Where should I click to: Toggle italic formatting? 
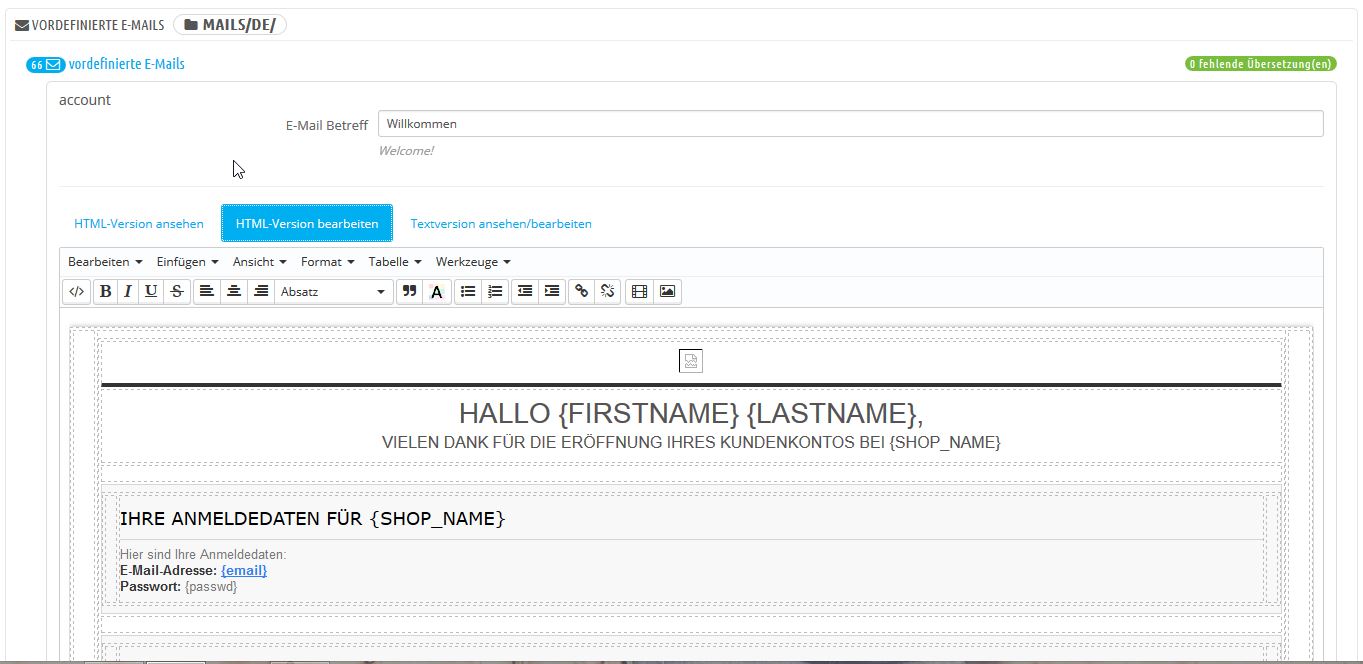(x=128, y=292)
